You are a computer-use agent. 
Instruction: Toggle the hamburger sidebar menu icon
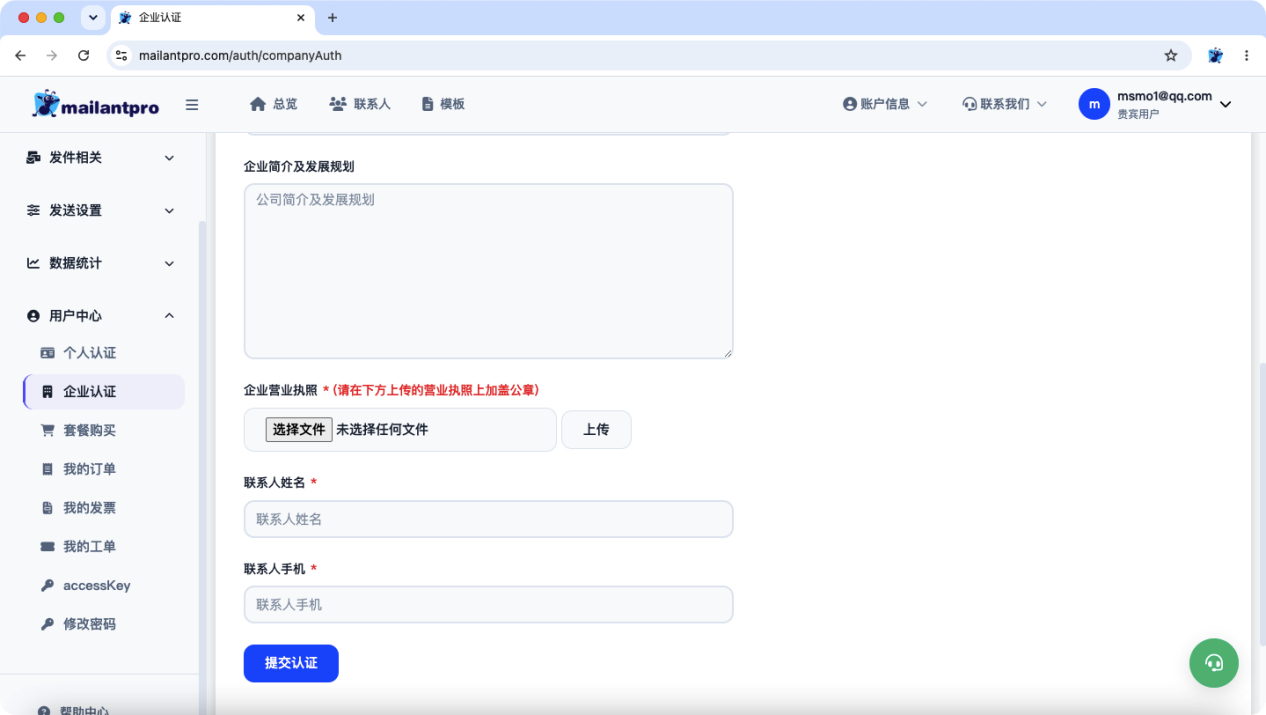click(x=192, y=105)
